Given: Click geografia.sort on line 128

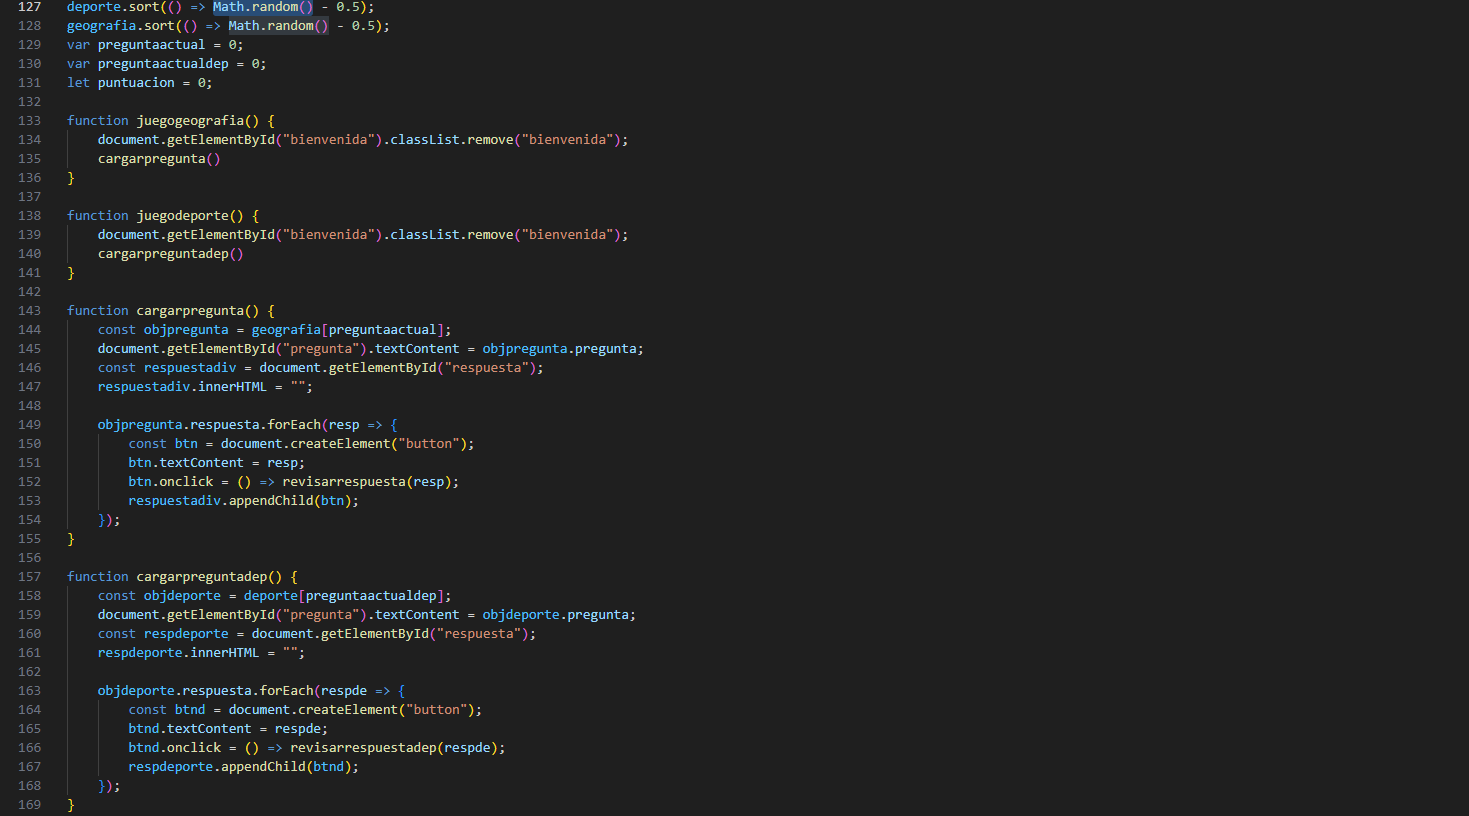Looking at the screenshot, I should pos(120,26).
